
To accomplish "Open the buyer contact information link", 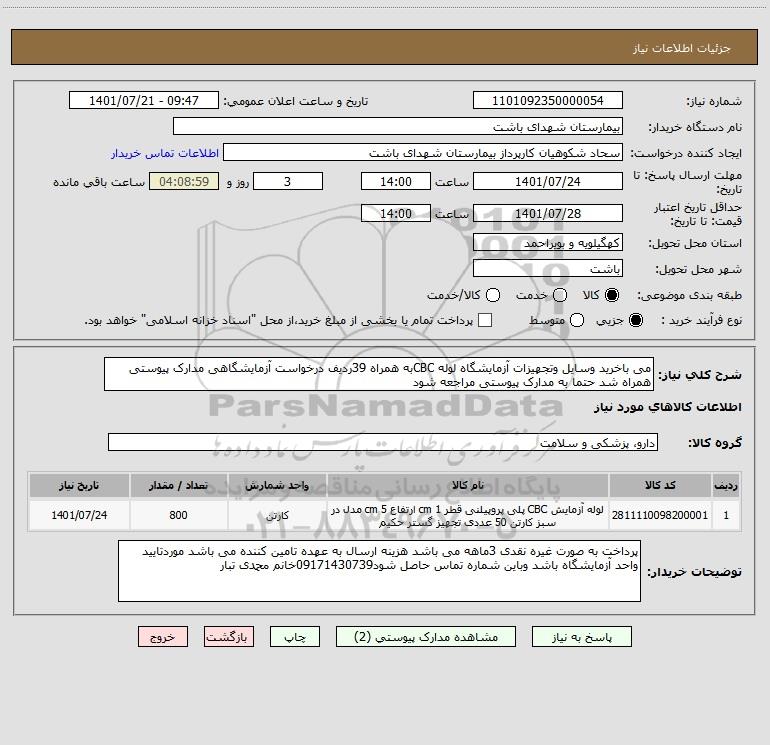I will [165, 153].
